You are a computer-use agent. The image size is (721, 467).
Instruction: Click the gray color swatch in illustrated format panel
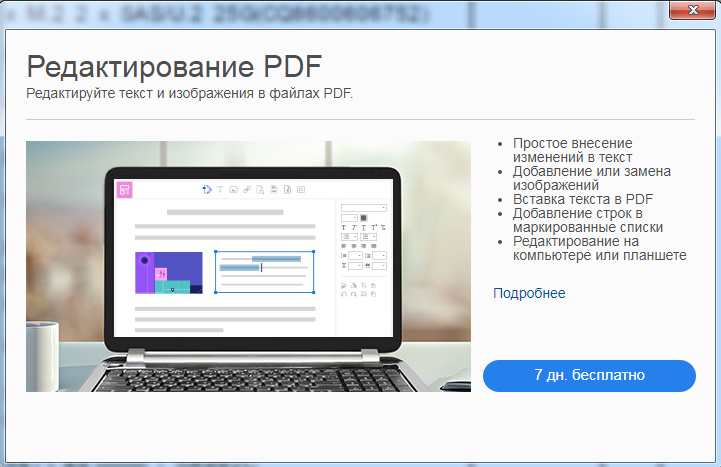[365, 218]
